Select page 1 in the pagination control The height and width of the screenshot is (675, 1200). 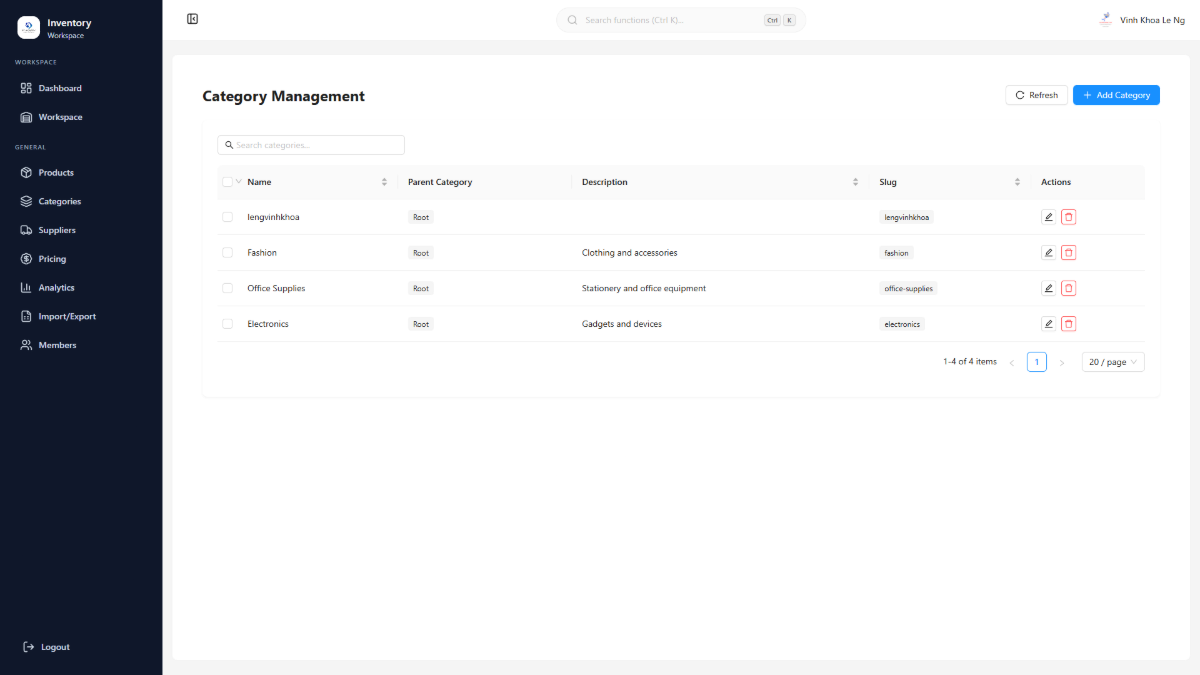1036,361
